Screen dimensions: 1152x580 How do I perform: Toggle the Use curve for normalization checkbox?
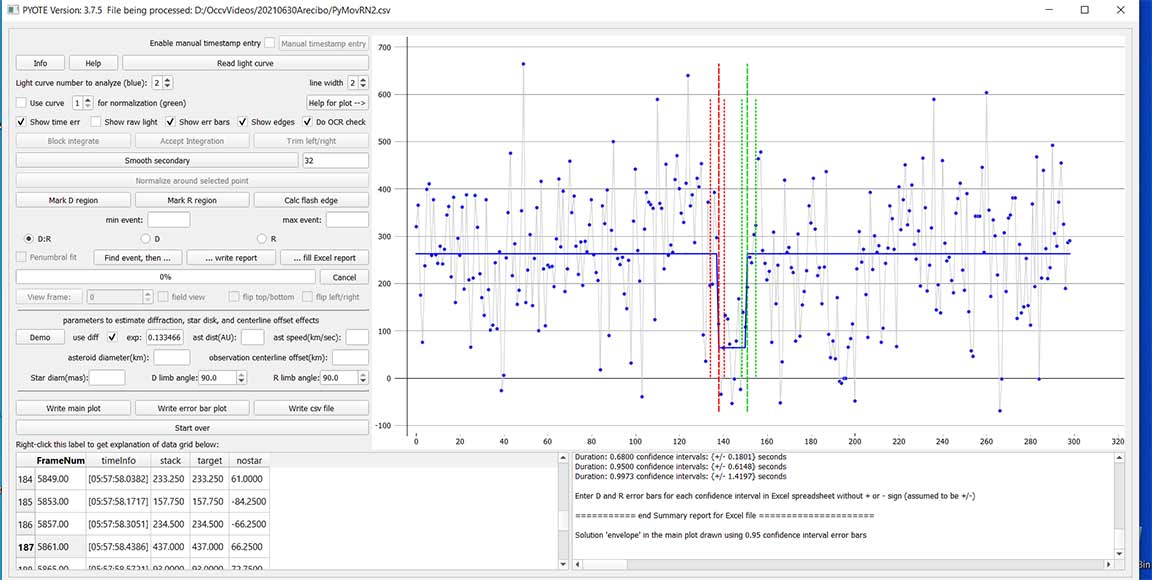(21, 103)
